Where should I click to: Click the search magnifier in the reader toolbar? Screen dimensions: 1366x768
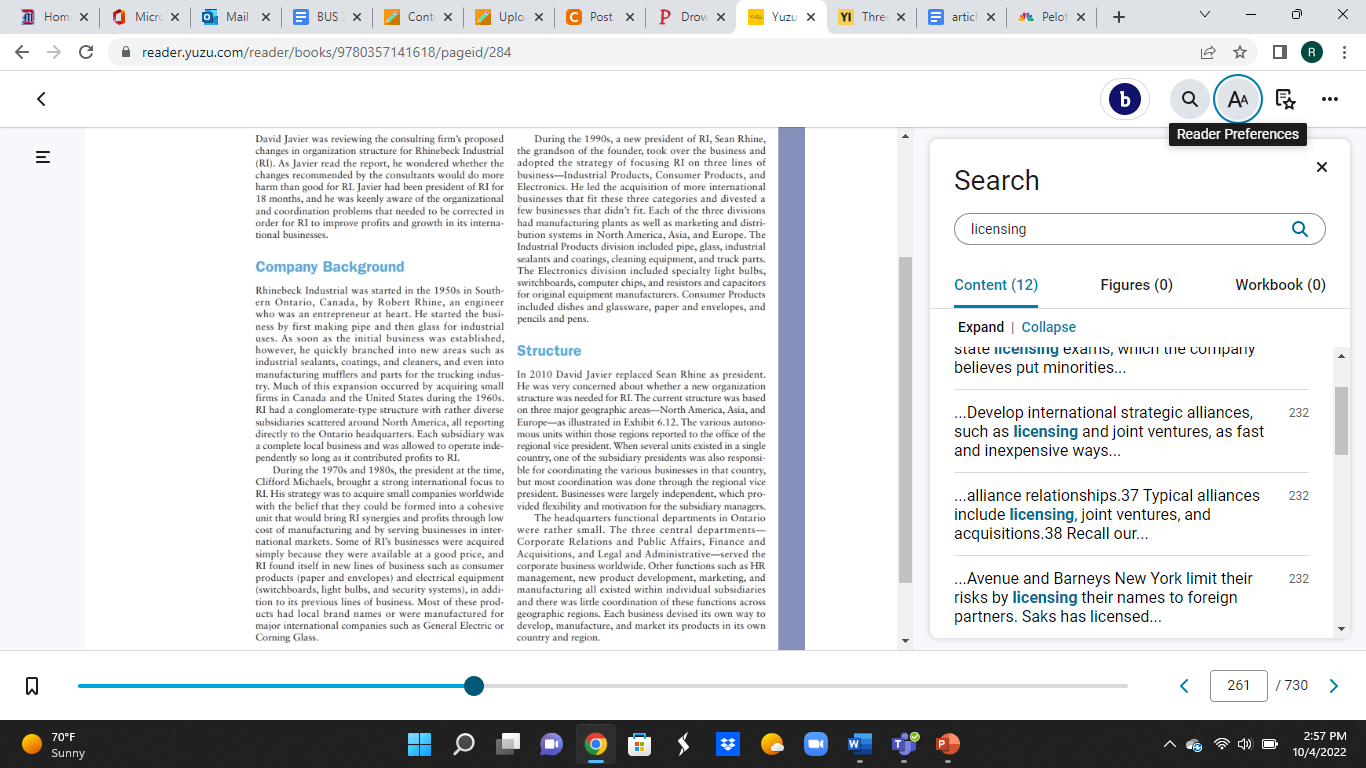pyautogui.click(x=1189, y=99)
